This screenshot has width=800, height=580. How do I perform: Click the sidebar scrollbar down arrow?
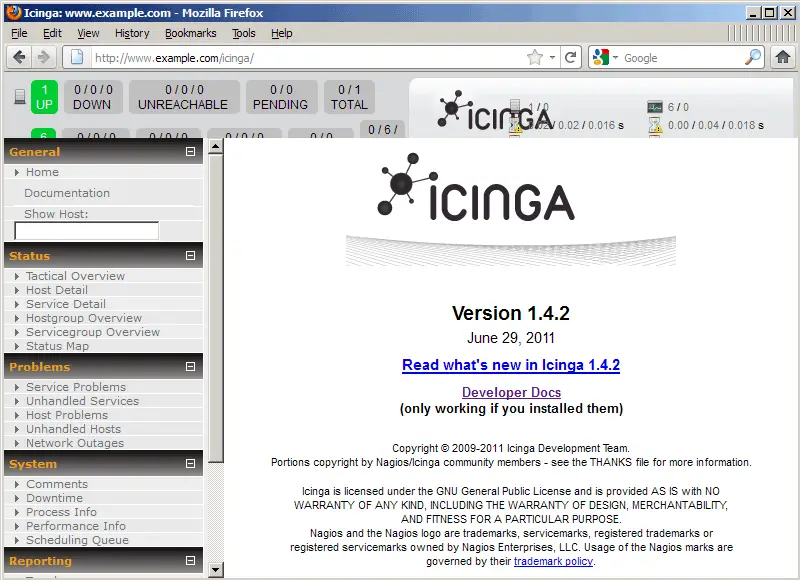click(x=216, y=570)
